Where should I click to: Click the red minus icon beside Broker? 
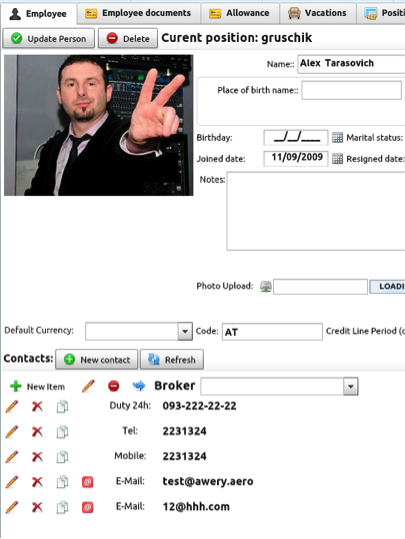[x=114, y=386]
